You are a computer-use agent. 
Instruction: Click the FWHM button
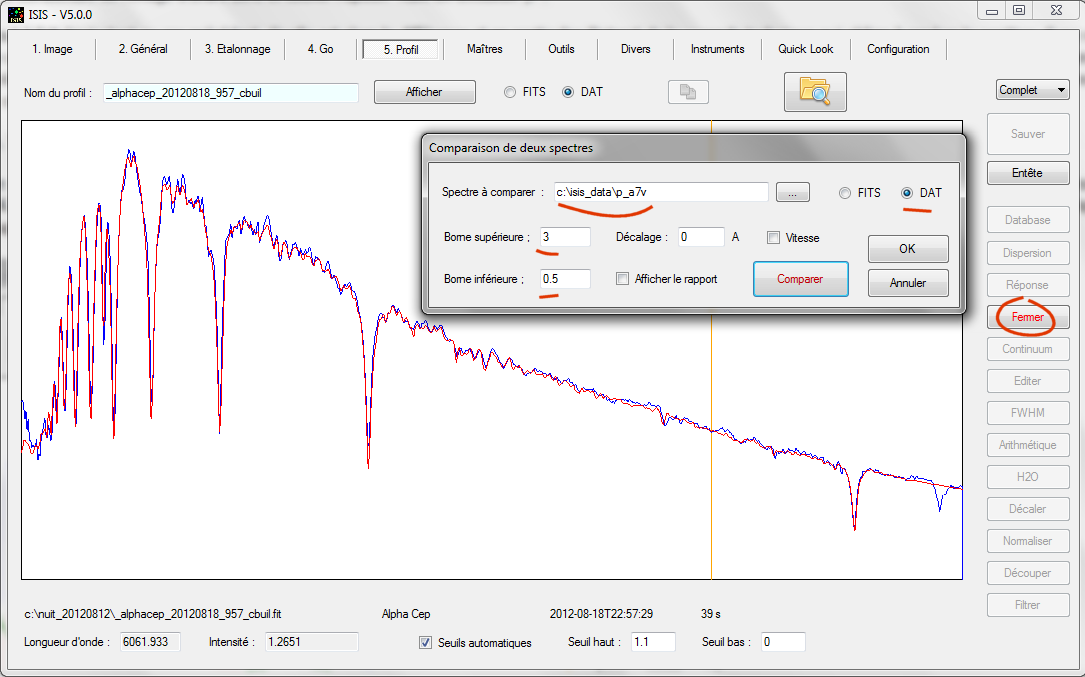1028,413
